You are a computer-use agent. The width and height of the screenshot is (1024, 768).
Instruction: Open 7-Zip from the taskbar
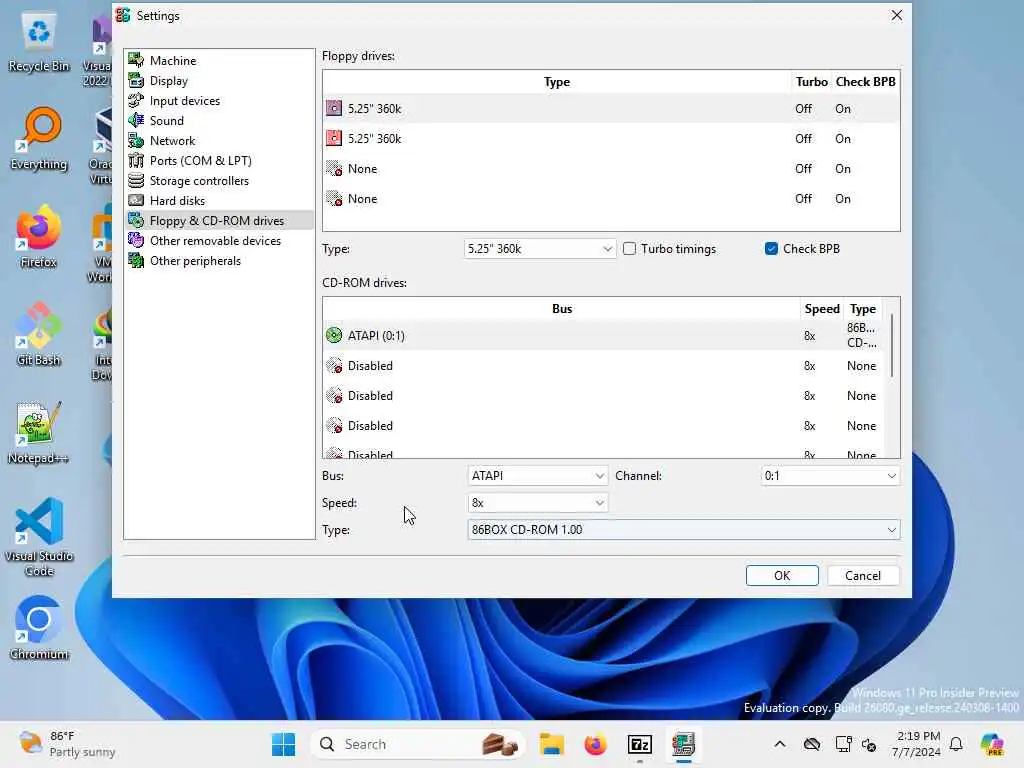(x=639, y=744)
